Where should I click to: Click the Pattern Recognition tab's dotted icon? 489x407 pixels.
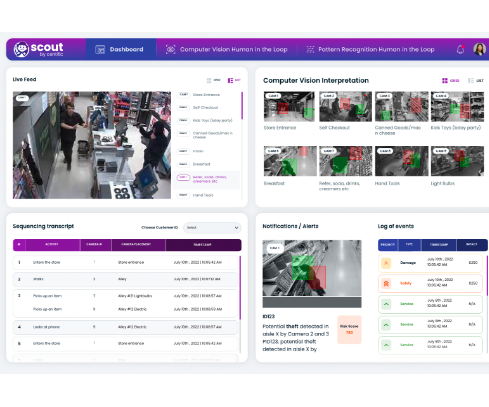point(310,50)
